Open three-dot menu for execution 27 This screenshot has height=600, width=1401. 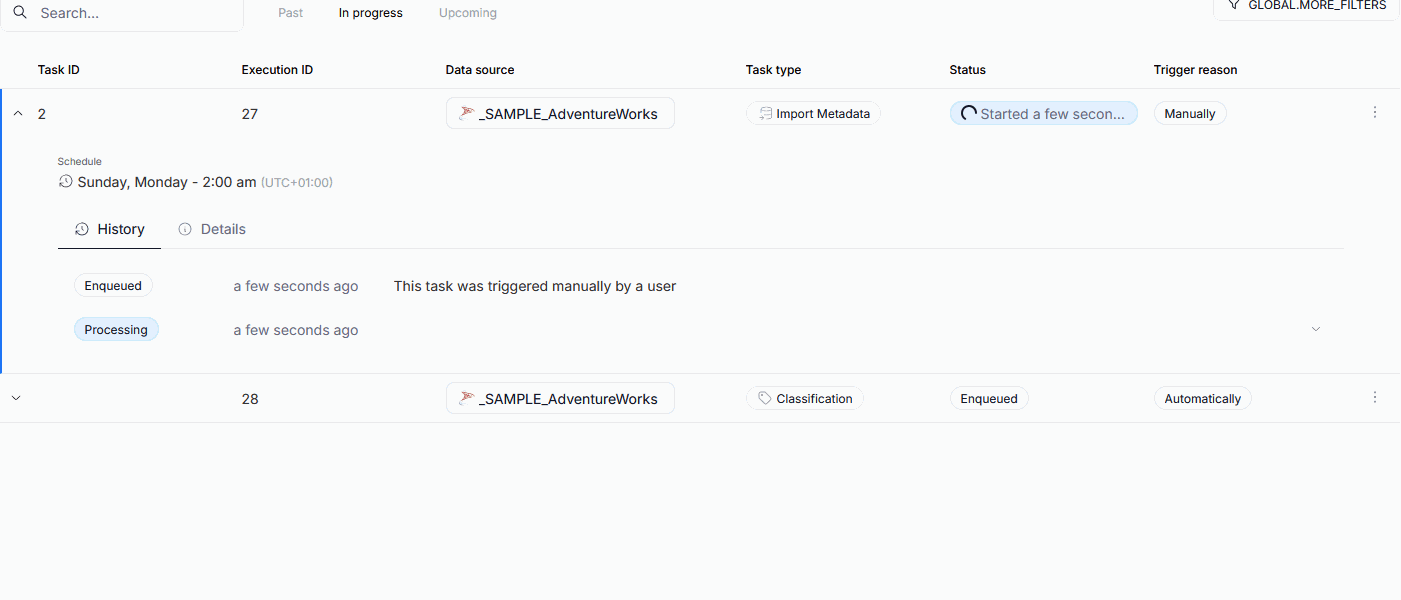1375,113
